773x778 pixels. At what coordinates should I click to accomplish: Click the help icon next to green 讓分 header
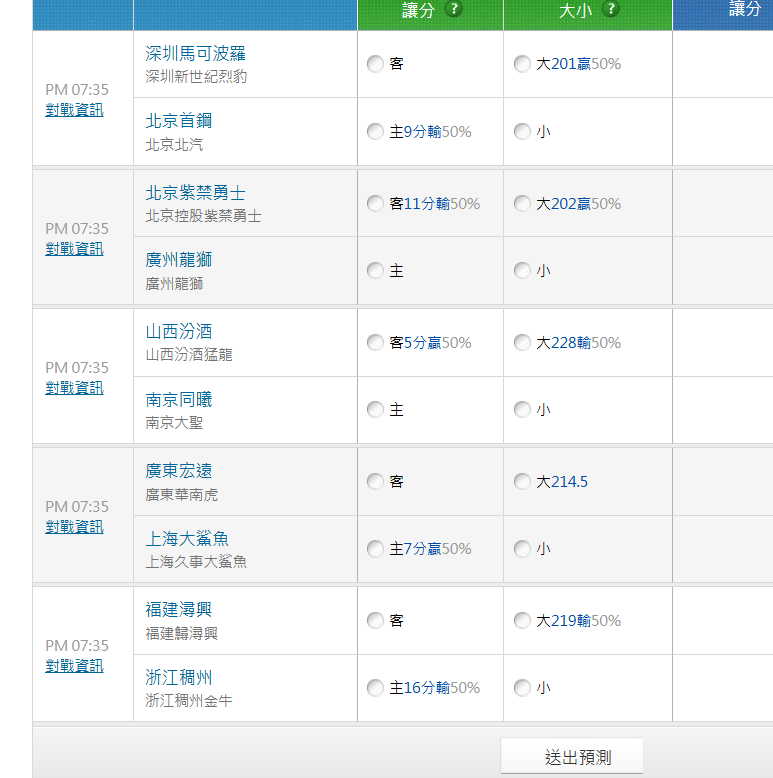point(454,9)
